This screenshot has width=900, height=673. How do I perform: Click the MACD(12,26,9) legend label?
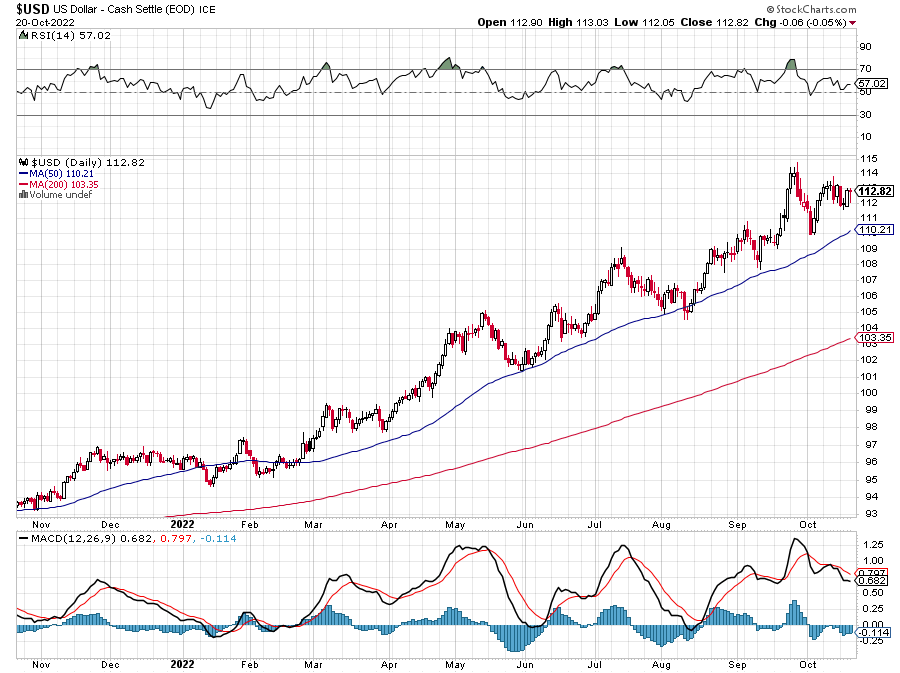(x=75, y=539)
